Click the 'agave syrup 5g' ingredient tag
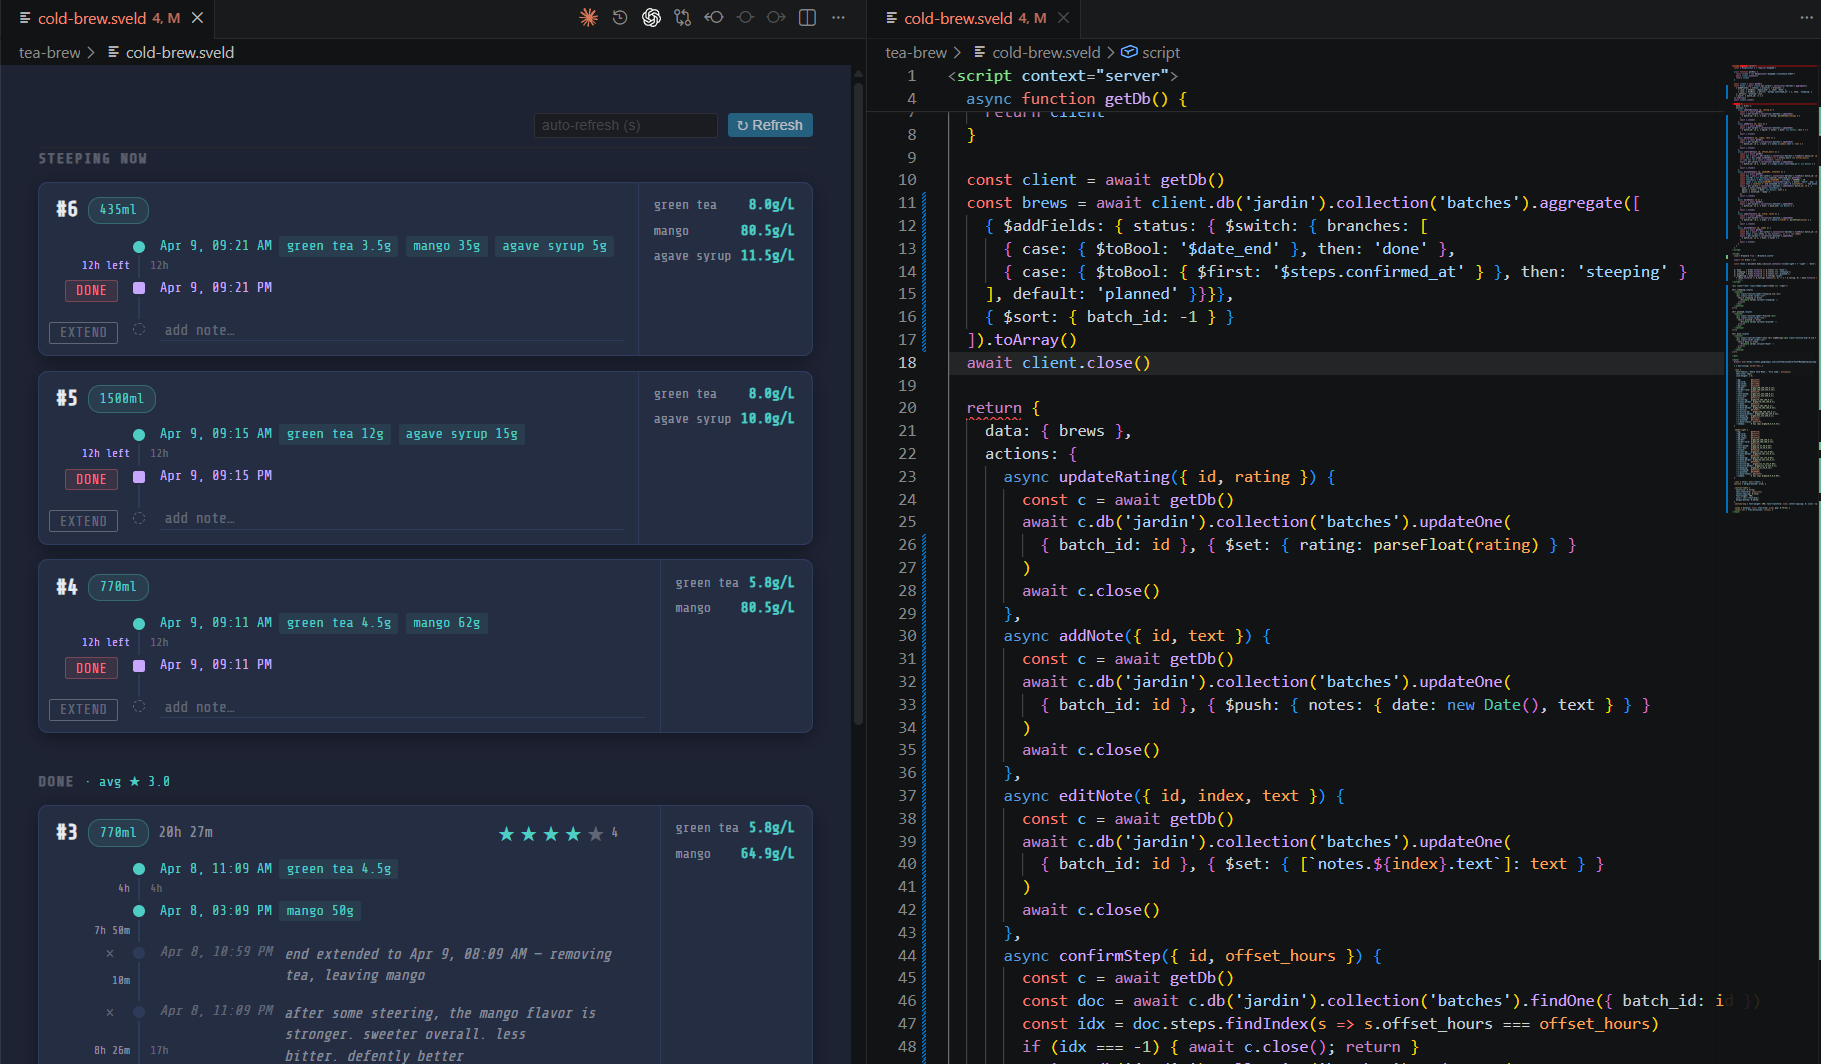The width and height of the screenshot is (1821, 1064). coord(554,246)
